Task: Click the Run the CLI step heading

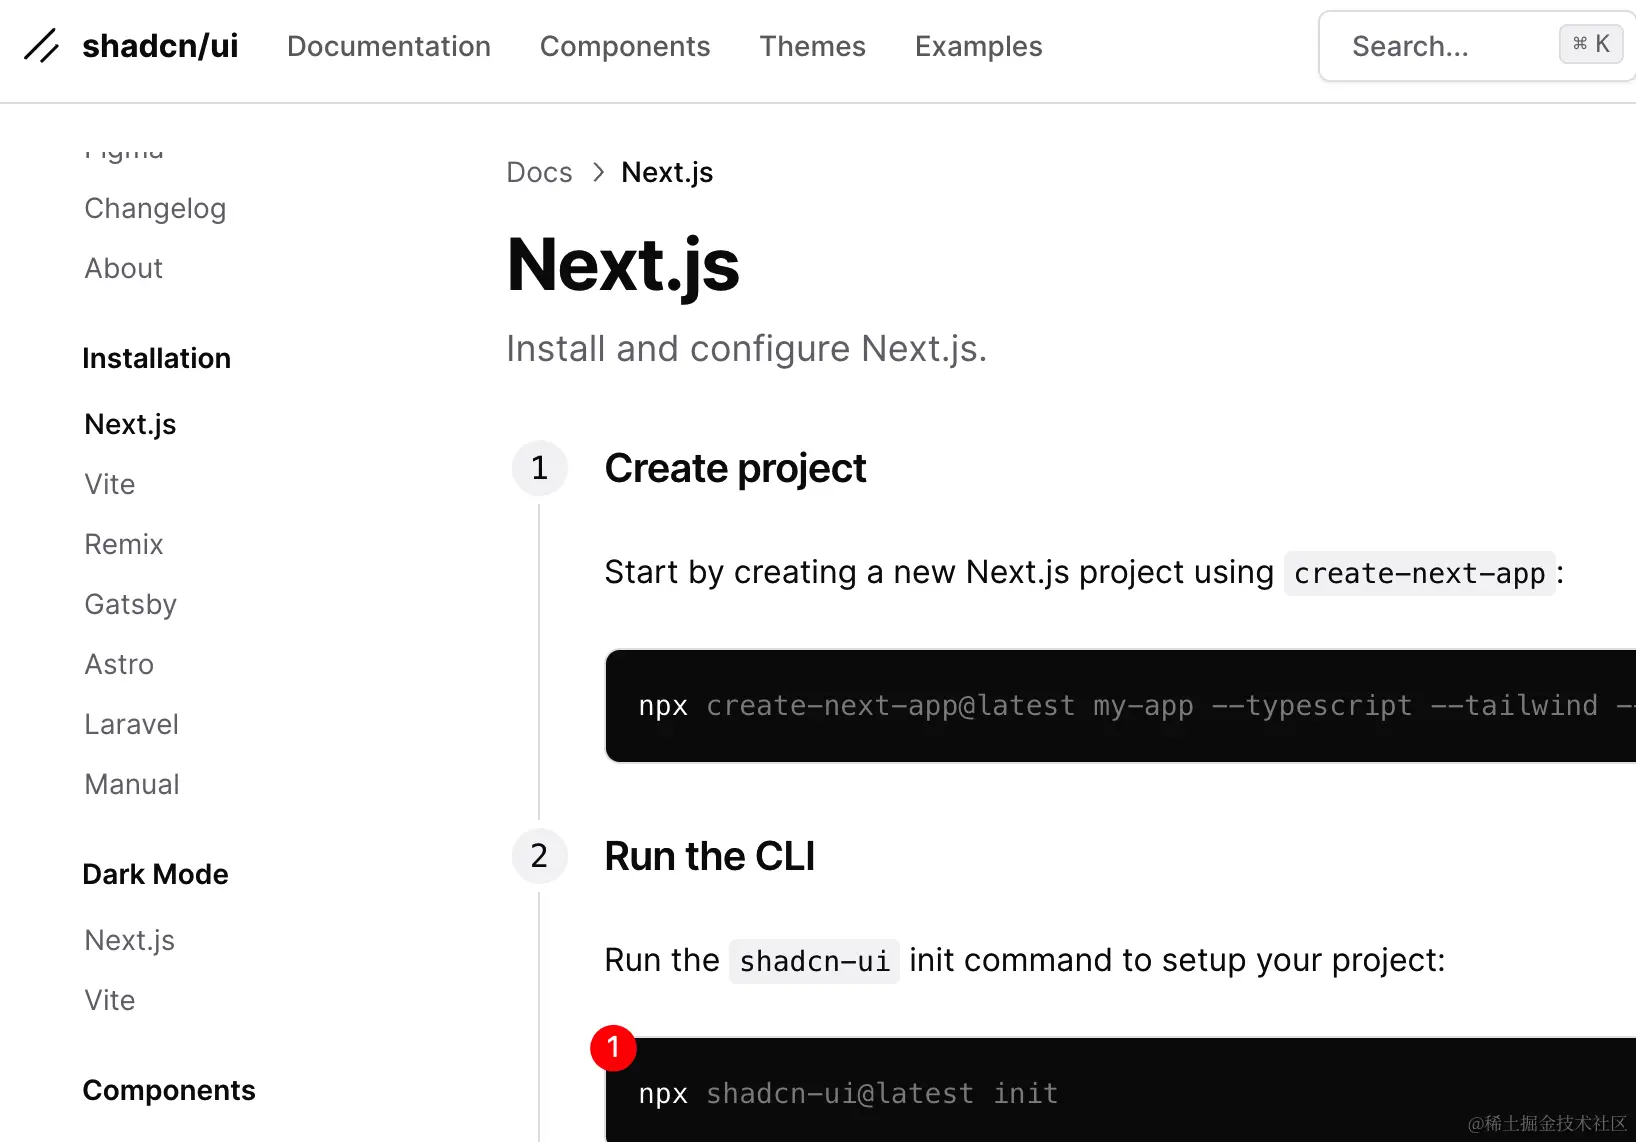Action: pyautogui.click(x=710, y=856)
